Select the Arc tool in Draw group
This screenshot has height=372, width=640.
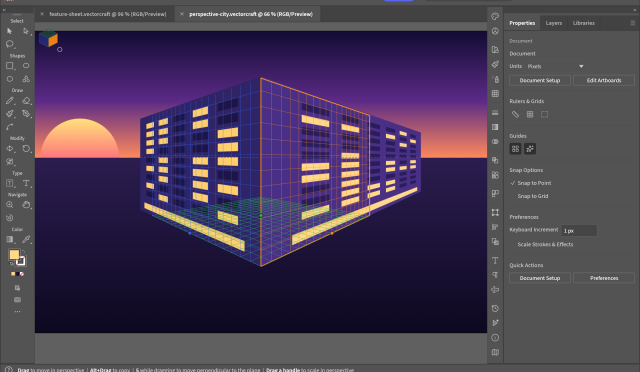[x=10, y=127]
